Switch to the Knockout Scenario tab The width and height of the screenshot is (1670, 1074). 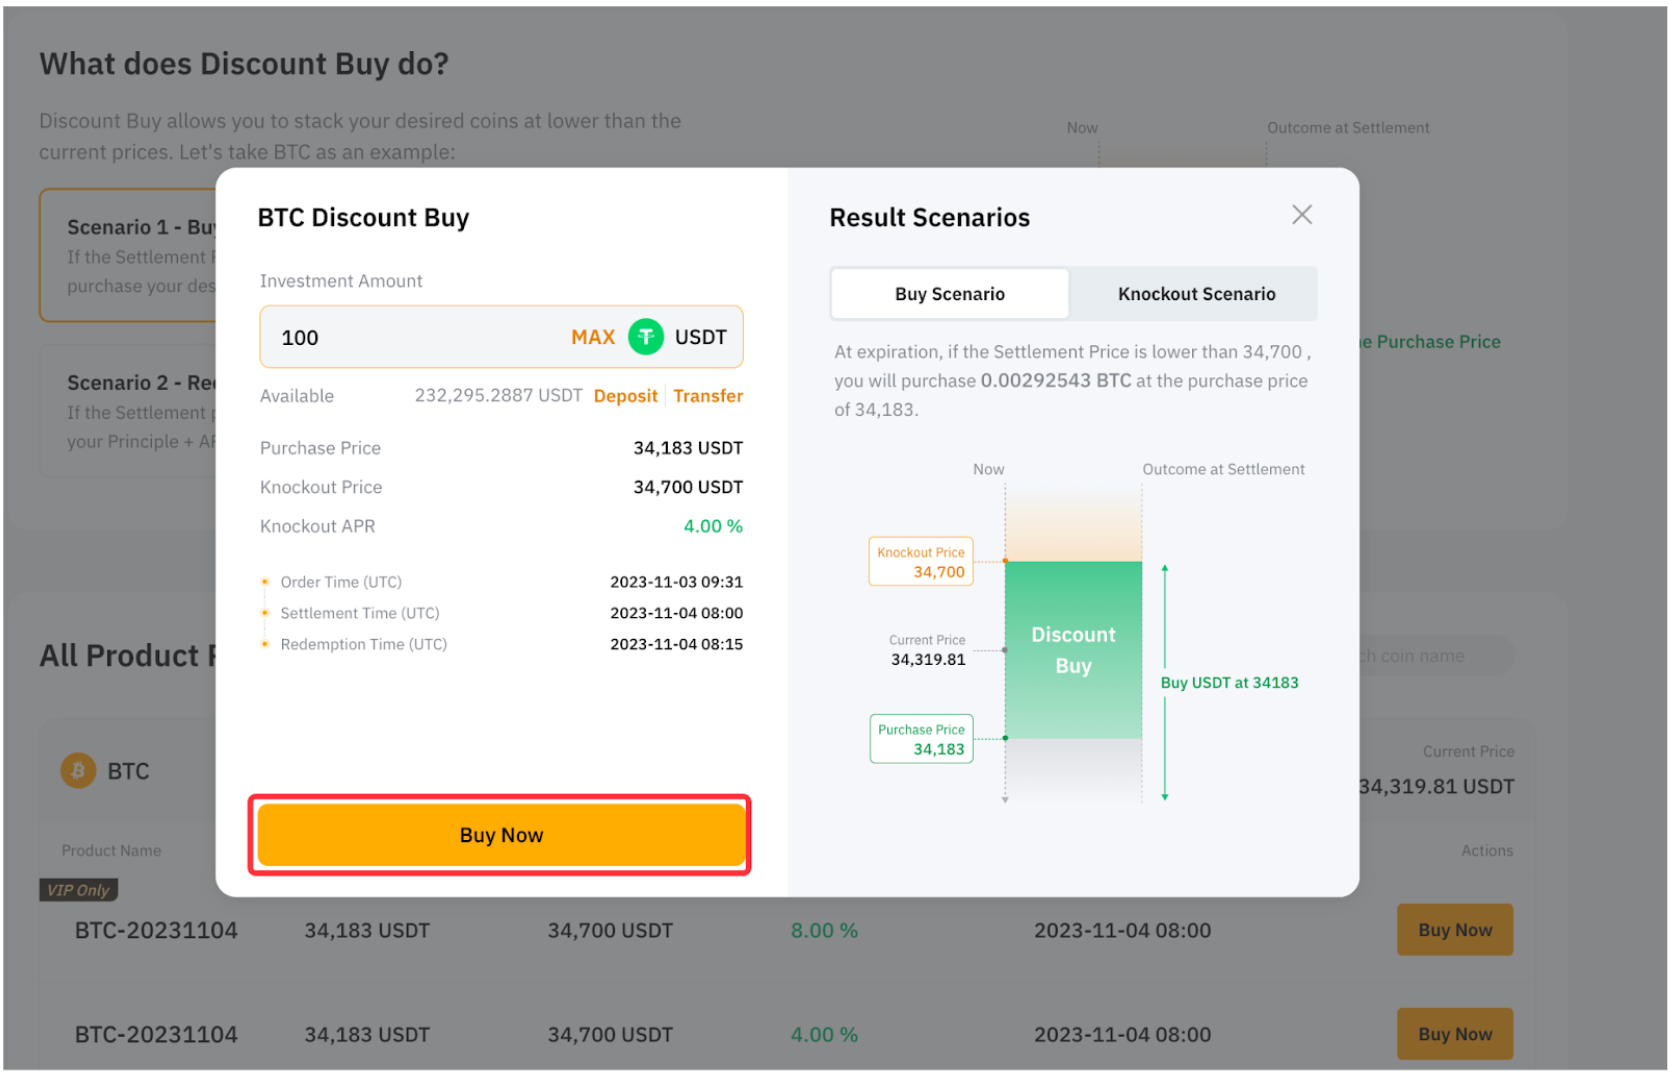[x=1195, y=294]
